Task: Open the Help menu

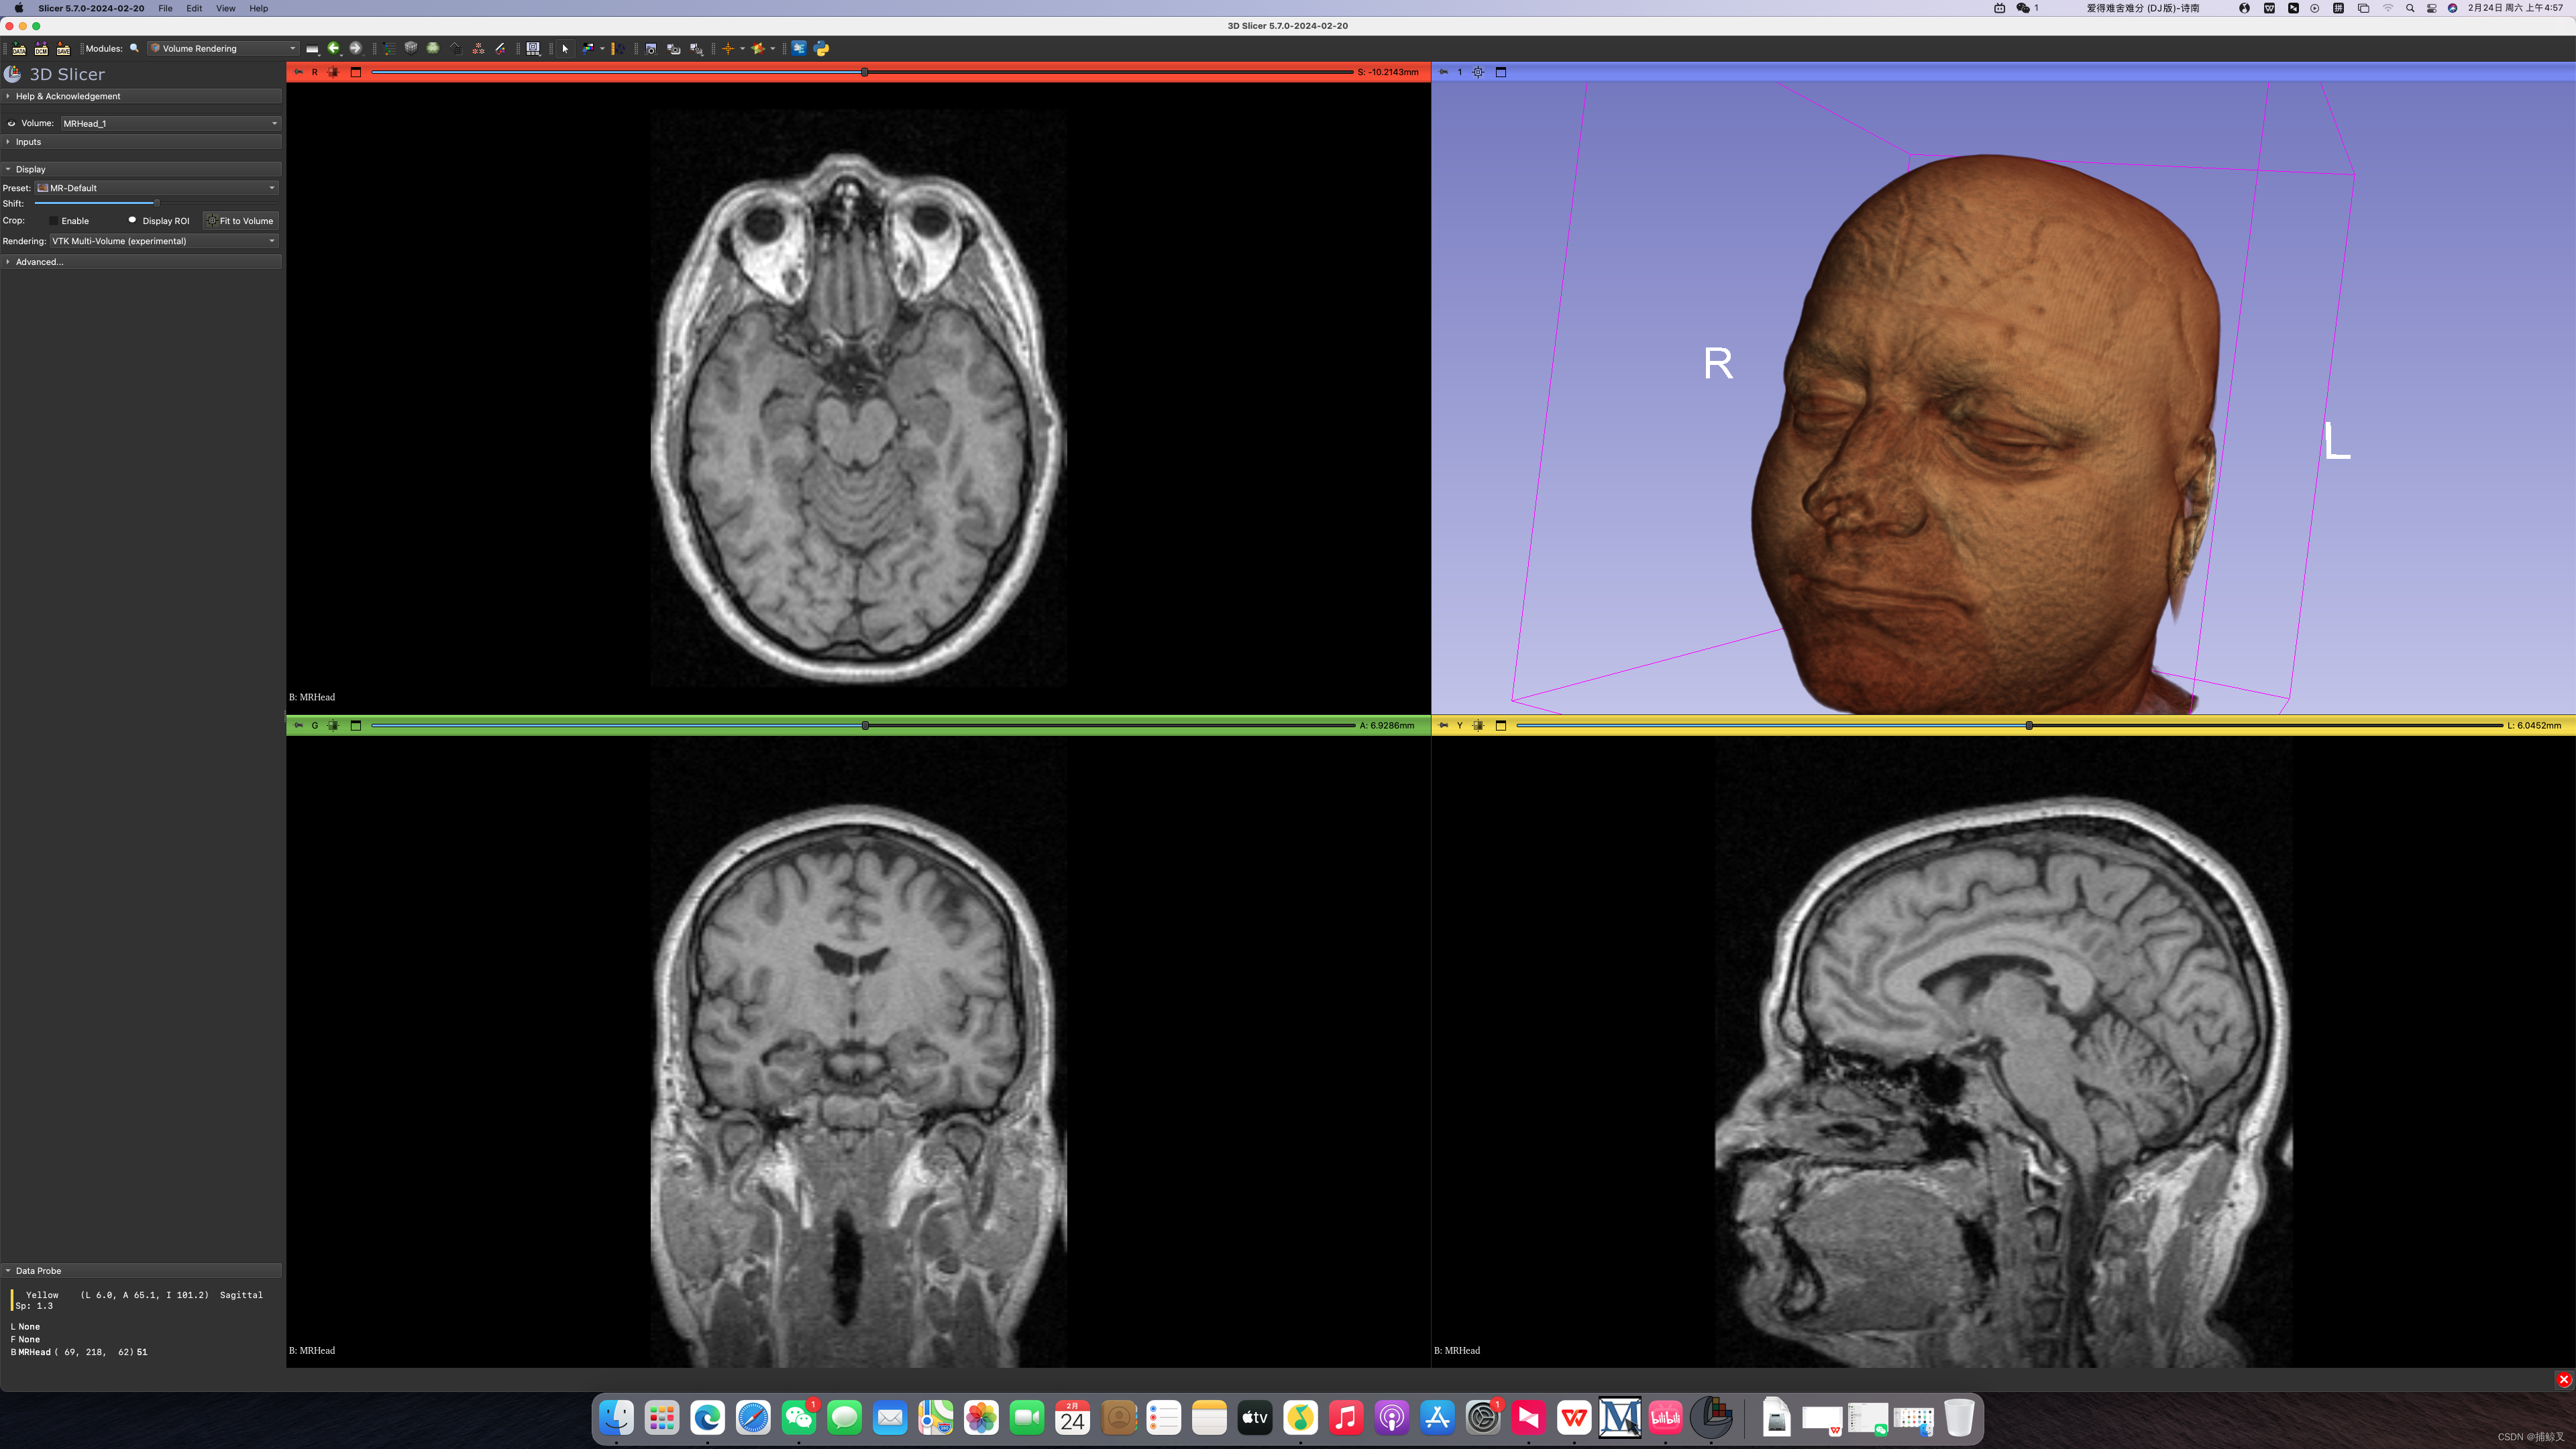Action: (x=258, y=8)
